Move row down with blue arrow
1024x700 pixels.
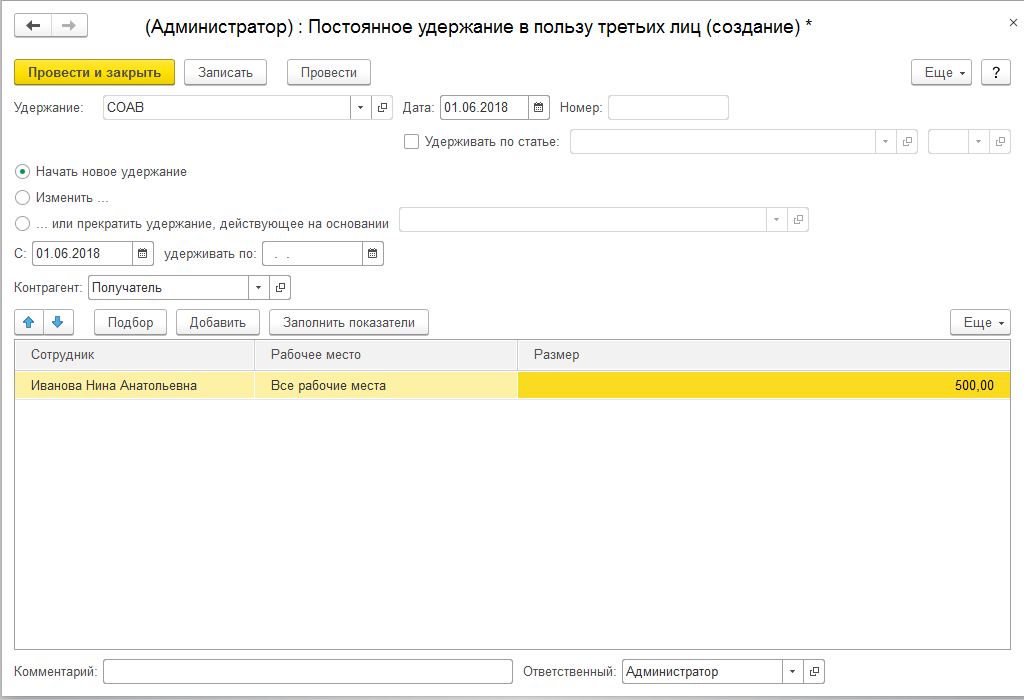[57, 322]
